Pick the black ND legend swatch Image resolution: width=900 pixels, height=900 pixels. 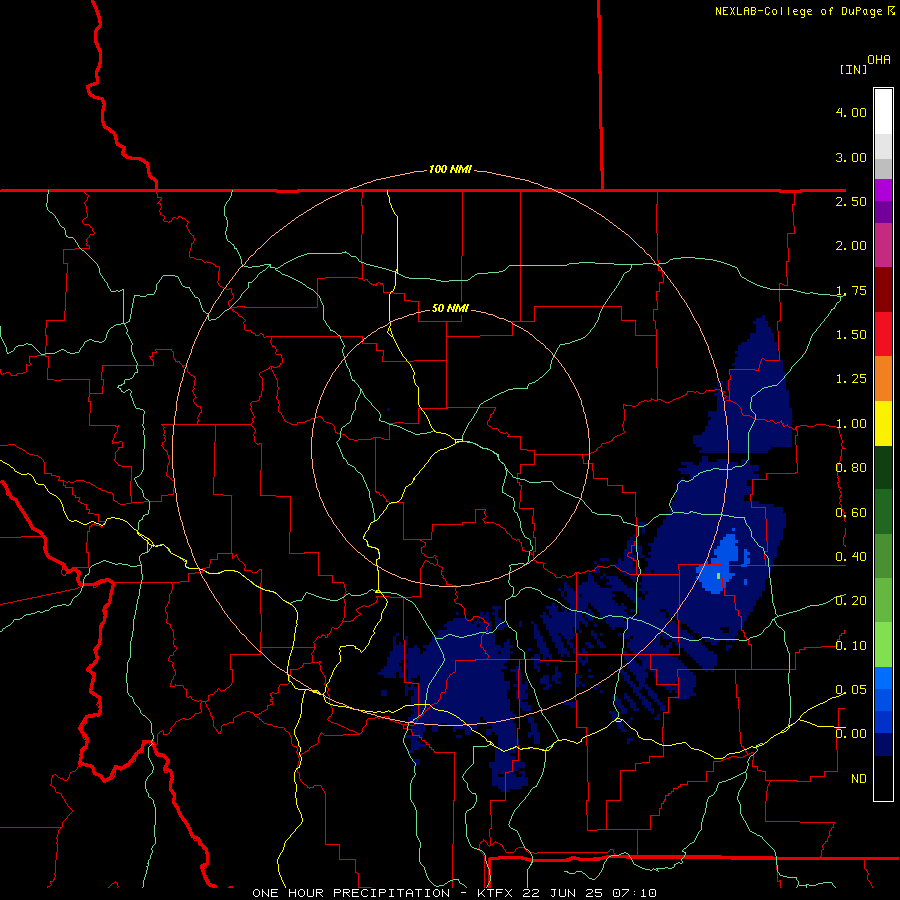883,778
